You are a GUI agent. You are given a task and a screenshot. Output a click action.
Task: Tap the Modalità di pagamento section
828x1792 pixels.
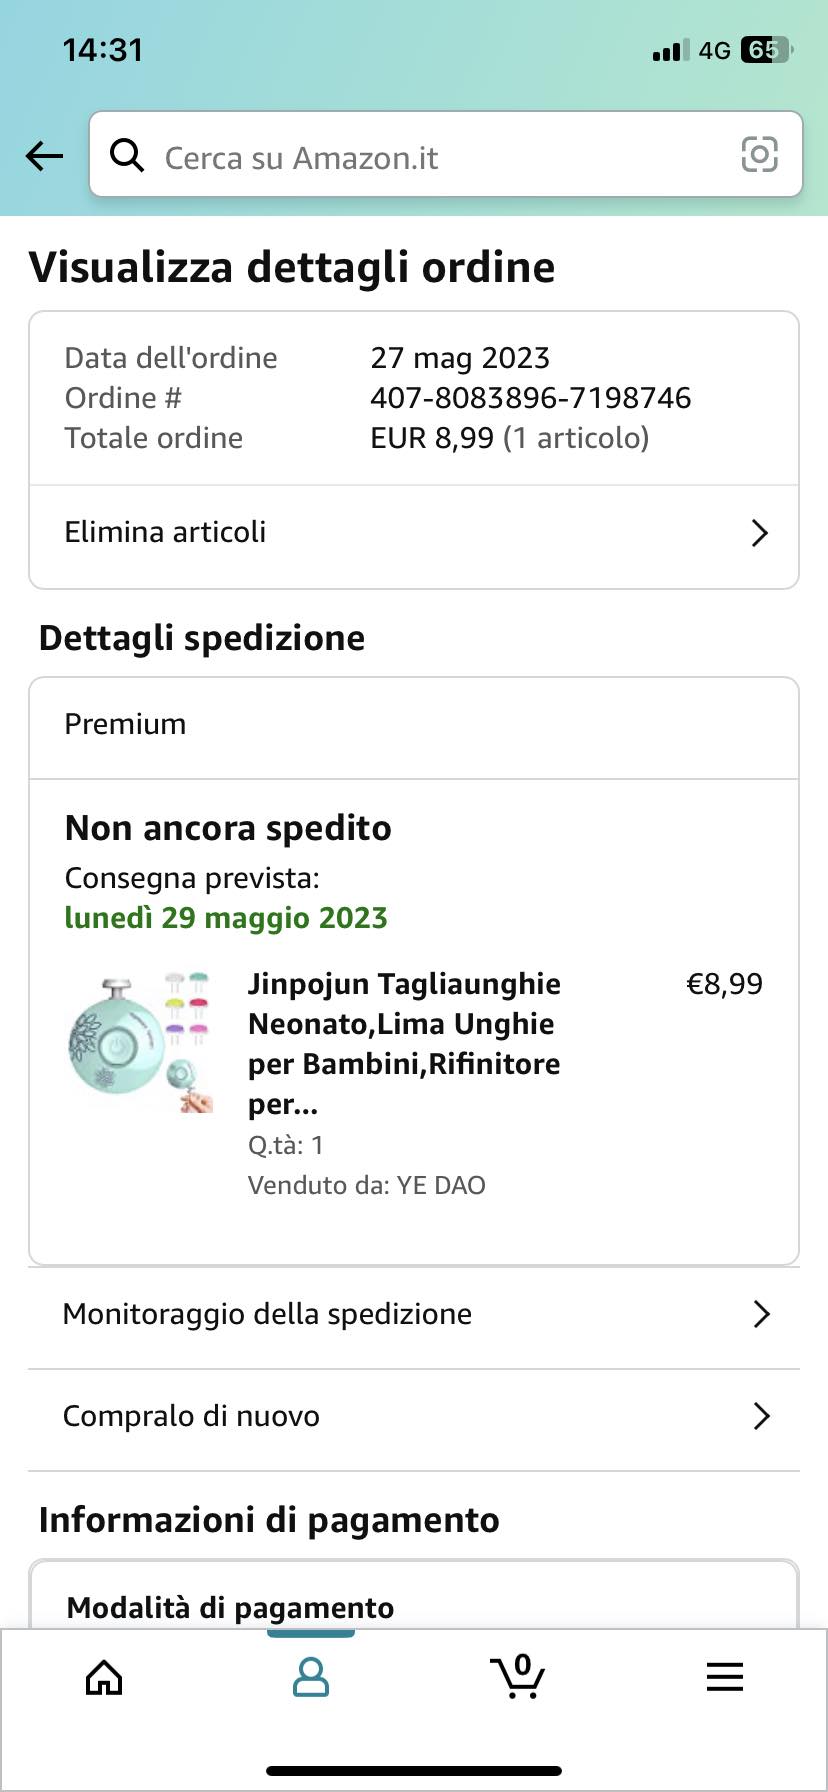[230, 1607]
